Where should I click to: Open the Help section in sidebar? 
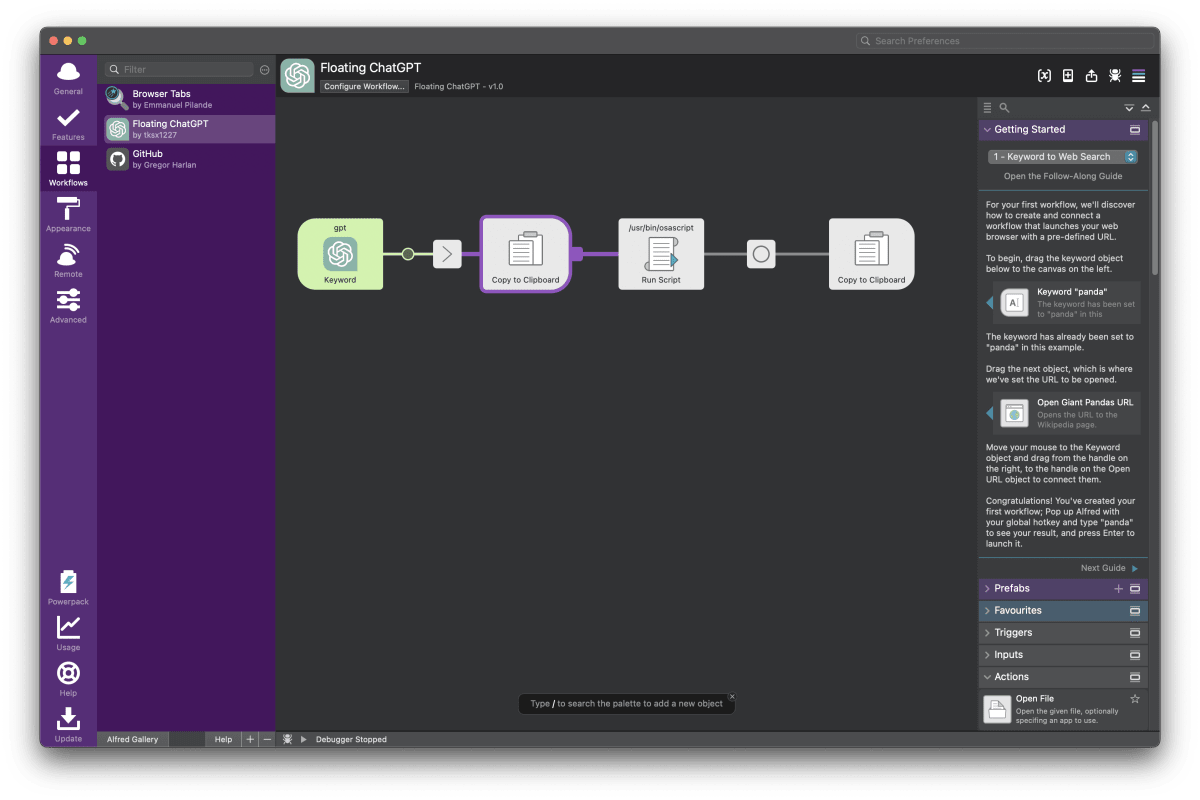tap(68, 679)
